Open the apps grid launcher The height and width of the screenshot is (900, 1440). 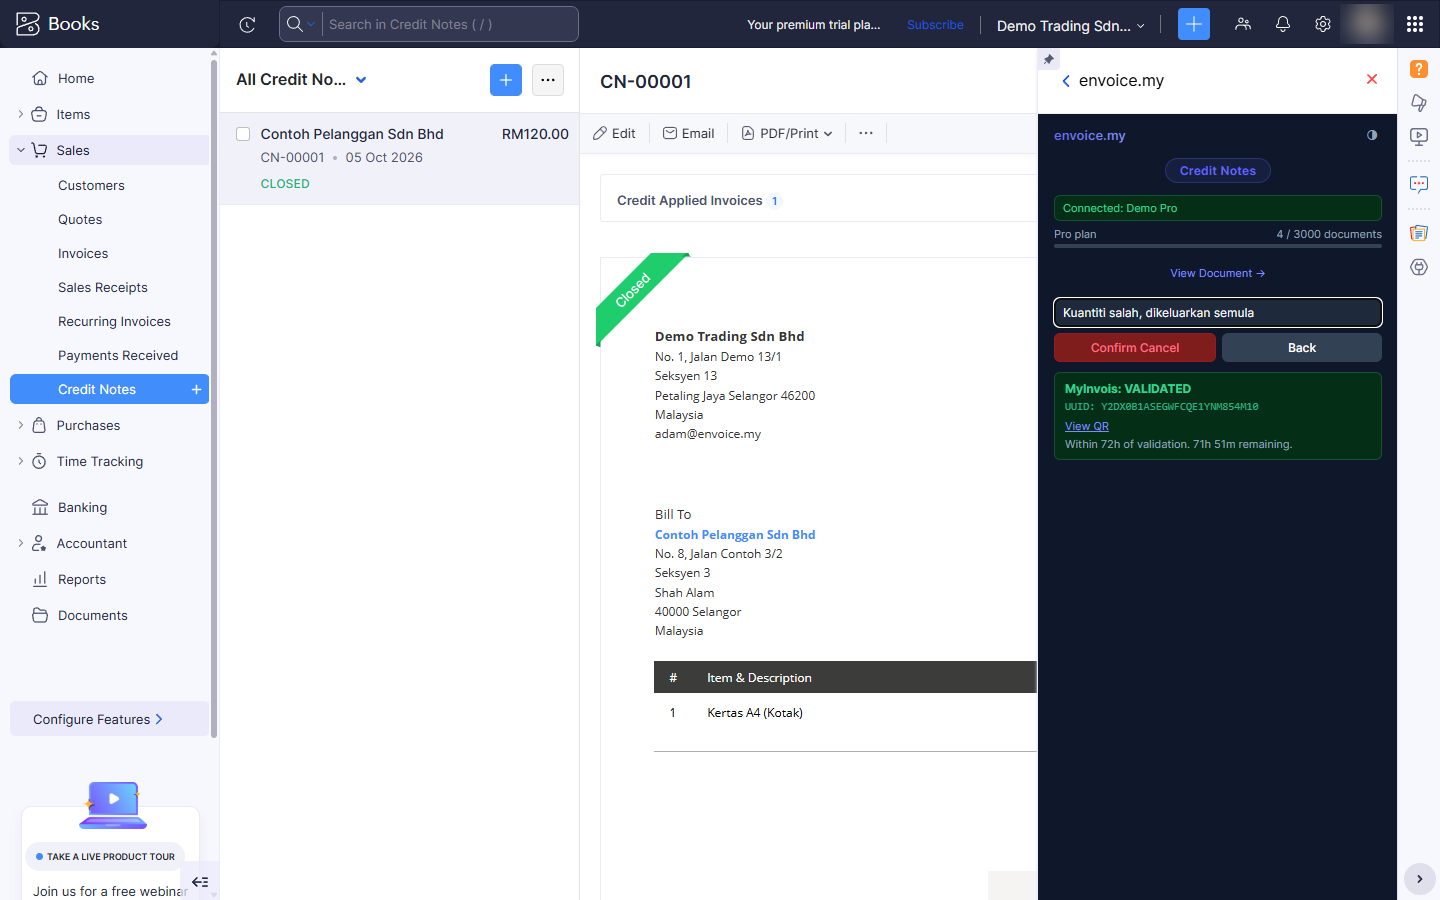click(1414, 24)
